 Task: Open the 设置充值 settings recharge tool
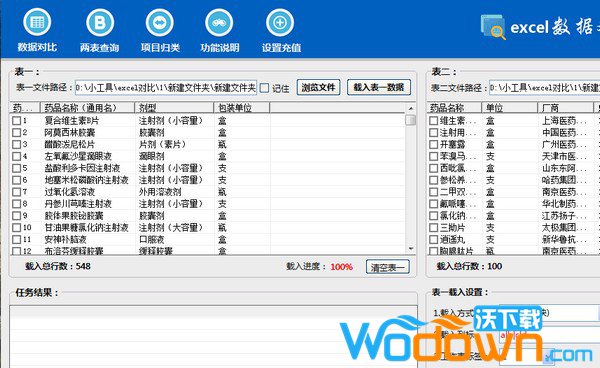click(x=281, y=31)
